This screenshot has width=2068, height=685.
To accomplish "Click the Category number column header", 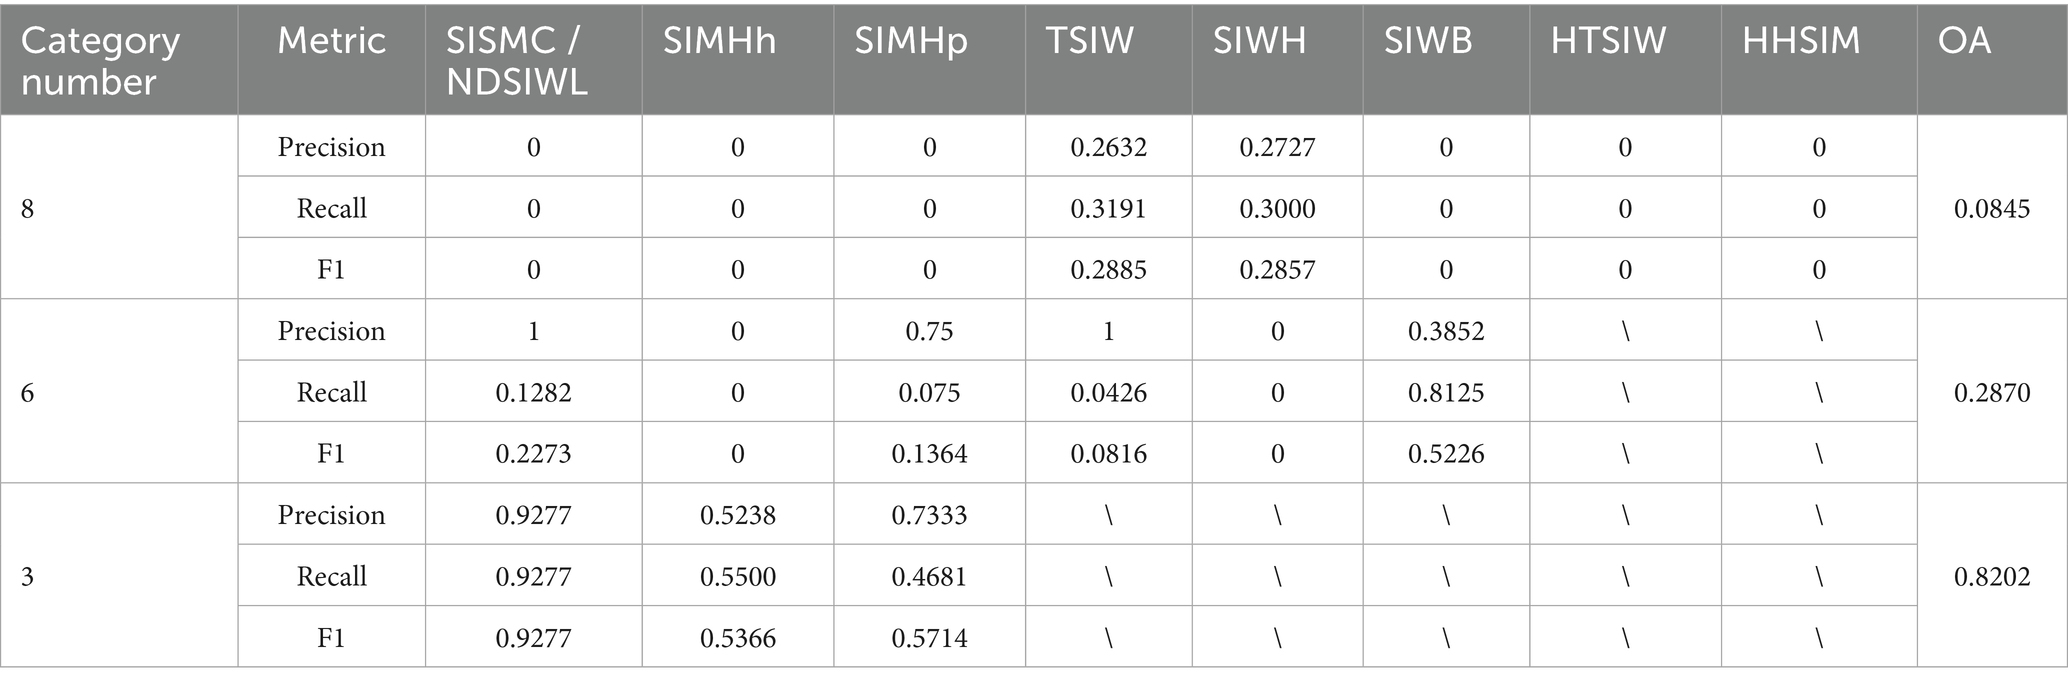I will [x=100, y=60].
